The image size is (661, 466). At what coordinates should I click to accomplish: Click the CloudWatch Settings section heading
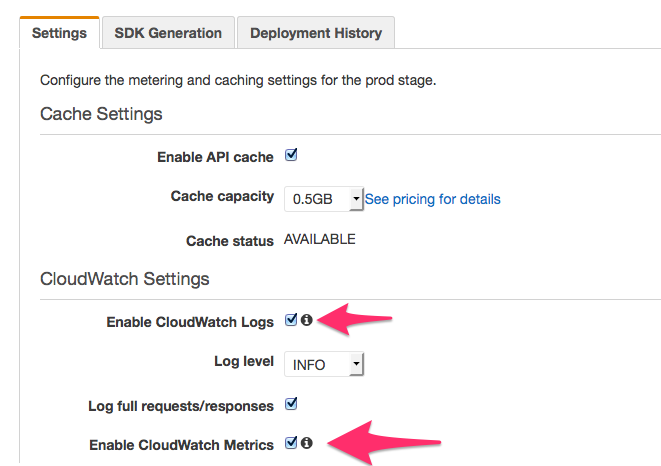coord(125,278)
